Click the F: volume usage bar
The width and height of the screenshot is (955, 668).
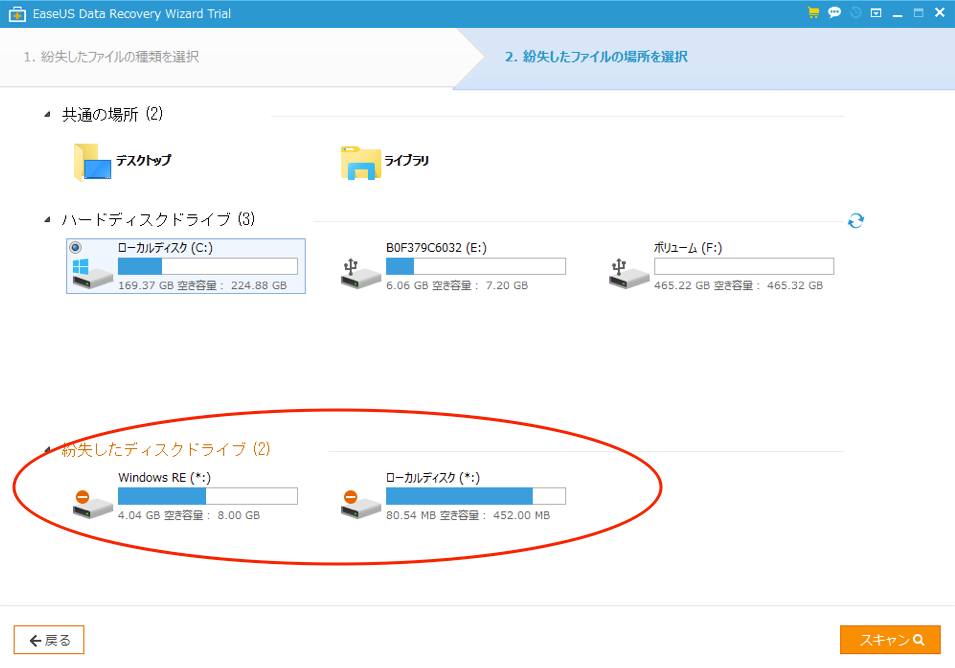tap(744, 266)
